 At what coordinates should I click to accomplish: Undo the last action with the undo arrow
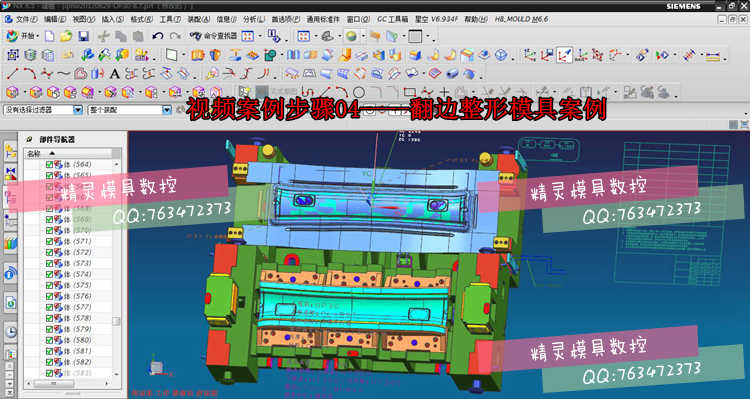tap(157, 36)
